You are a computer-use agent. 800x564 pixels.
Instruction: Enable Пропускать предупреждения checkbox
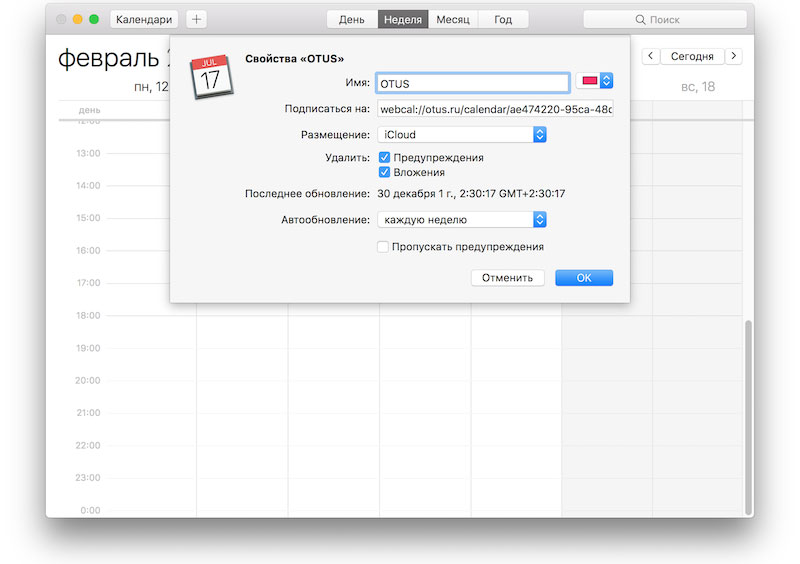(383, 247)
